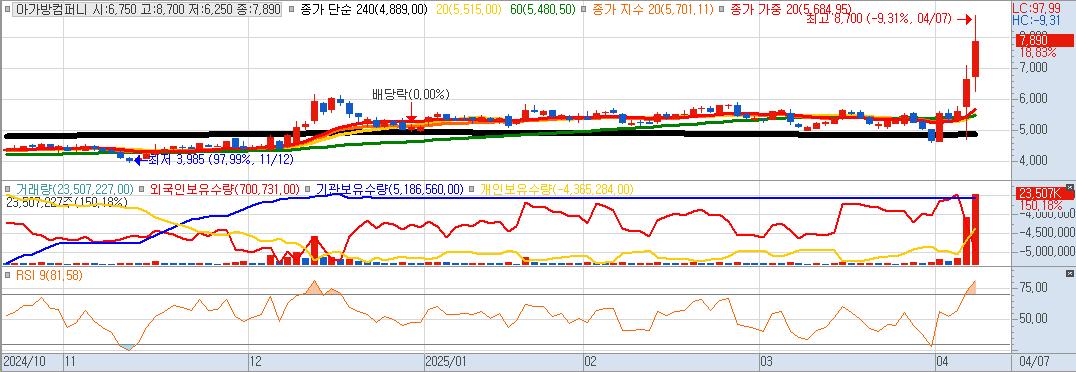Click the 18.83% change label
The width and height of the screenshot is (1076, 372).
pyautogui.click(x=1038, y=52)
